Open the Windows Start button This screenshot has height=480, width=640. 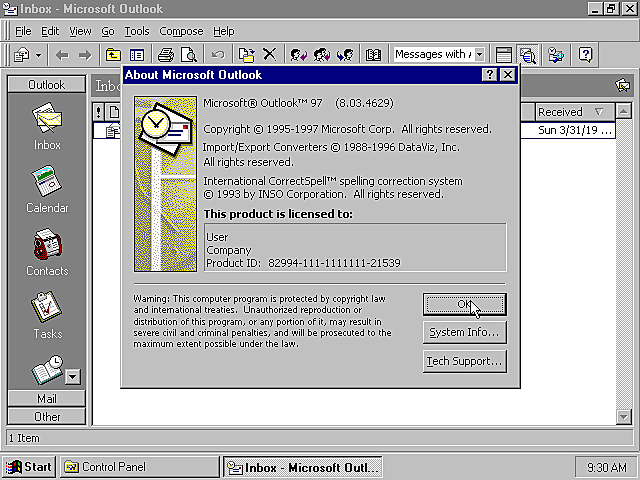click(29, 467)
